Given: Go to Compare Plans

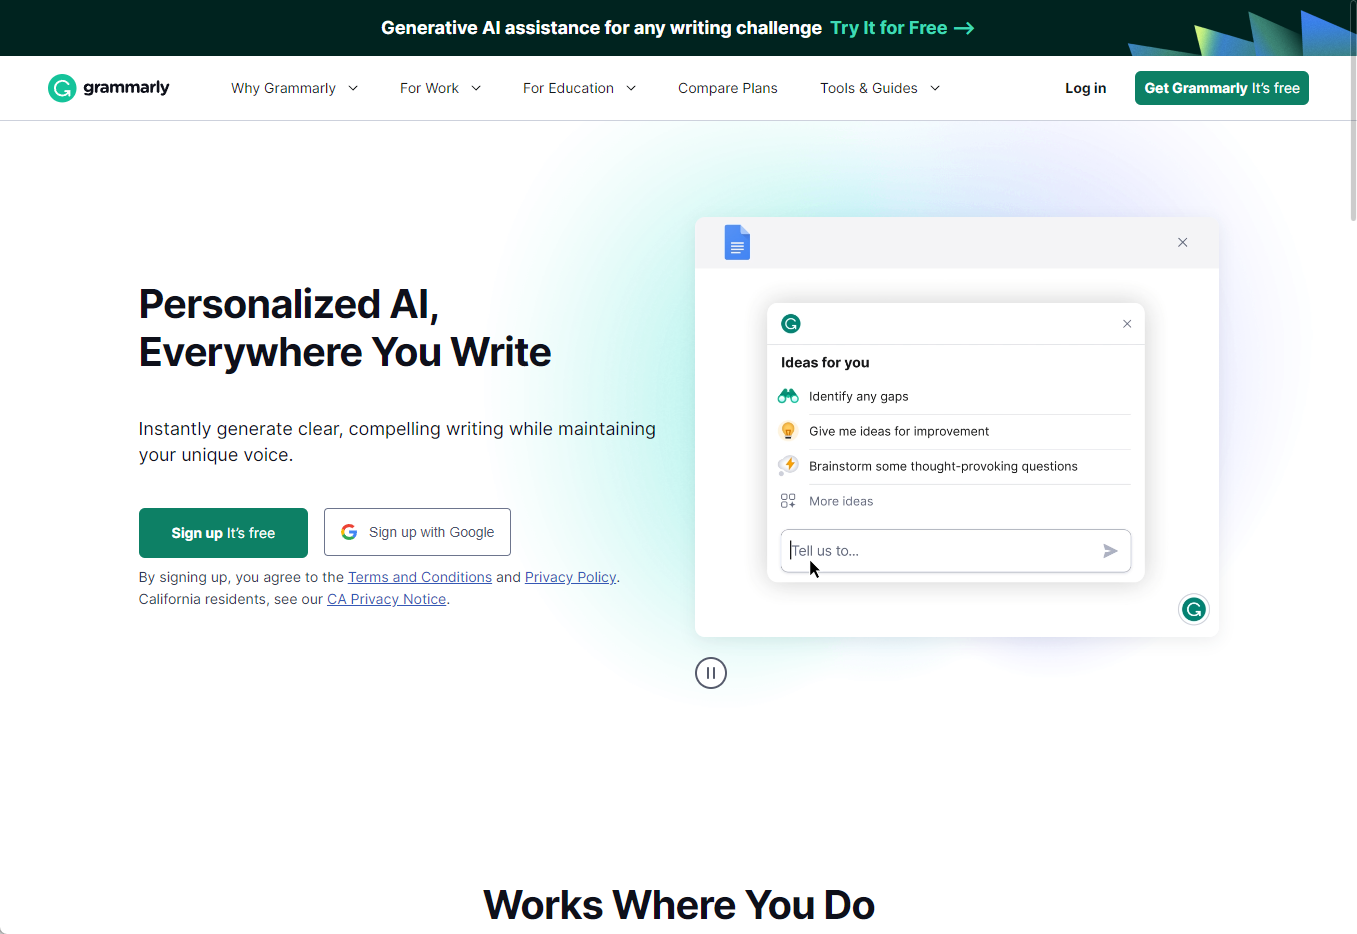Looking at the screenshot, I should (x=728, y=88).
